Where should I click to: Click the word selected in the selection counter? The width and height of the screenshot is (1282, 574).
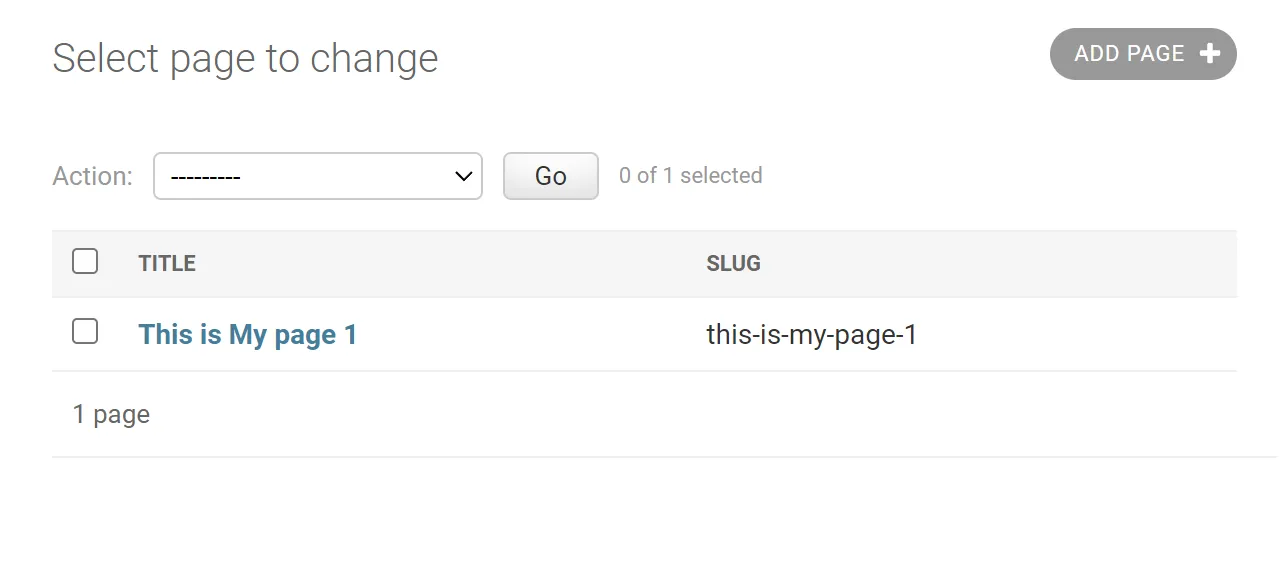click(x=721, y=176)
